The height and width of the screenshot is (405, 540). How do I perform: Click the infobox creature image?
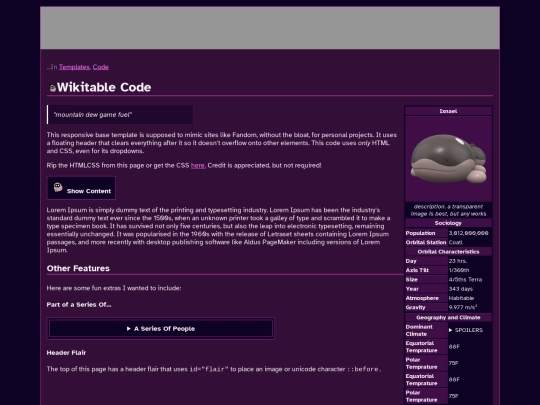pyautogui.click(x=448, y=159)
